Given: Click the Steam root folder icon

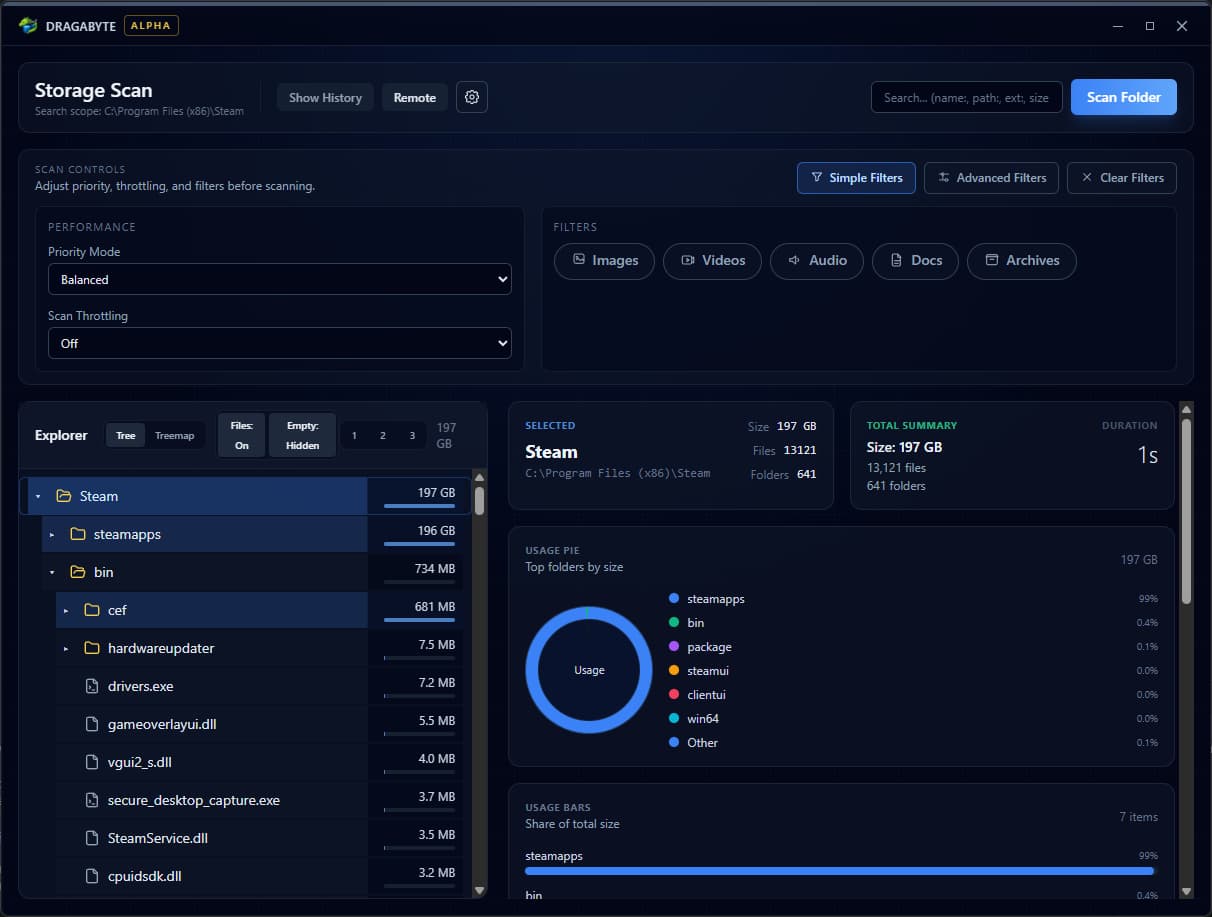Looking at the screenshot, I should (64, 496).
